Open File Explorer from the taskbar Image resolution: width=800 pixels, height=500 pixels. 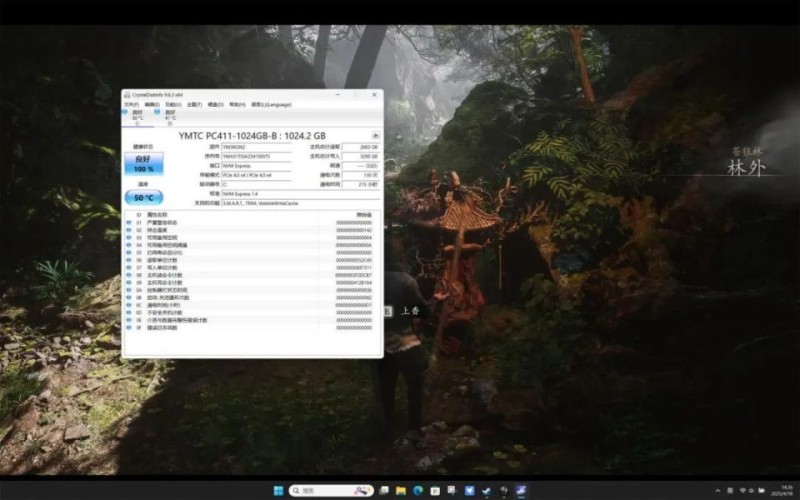401,491
